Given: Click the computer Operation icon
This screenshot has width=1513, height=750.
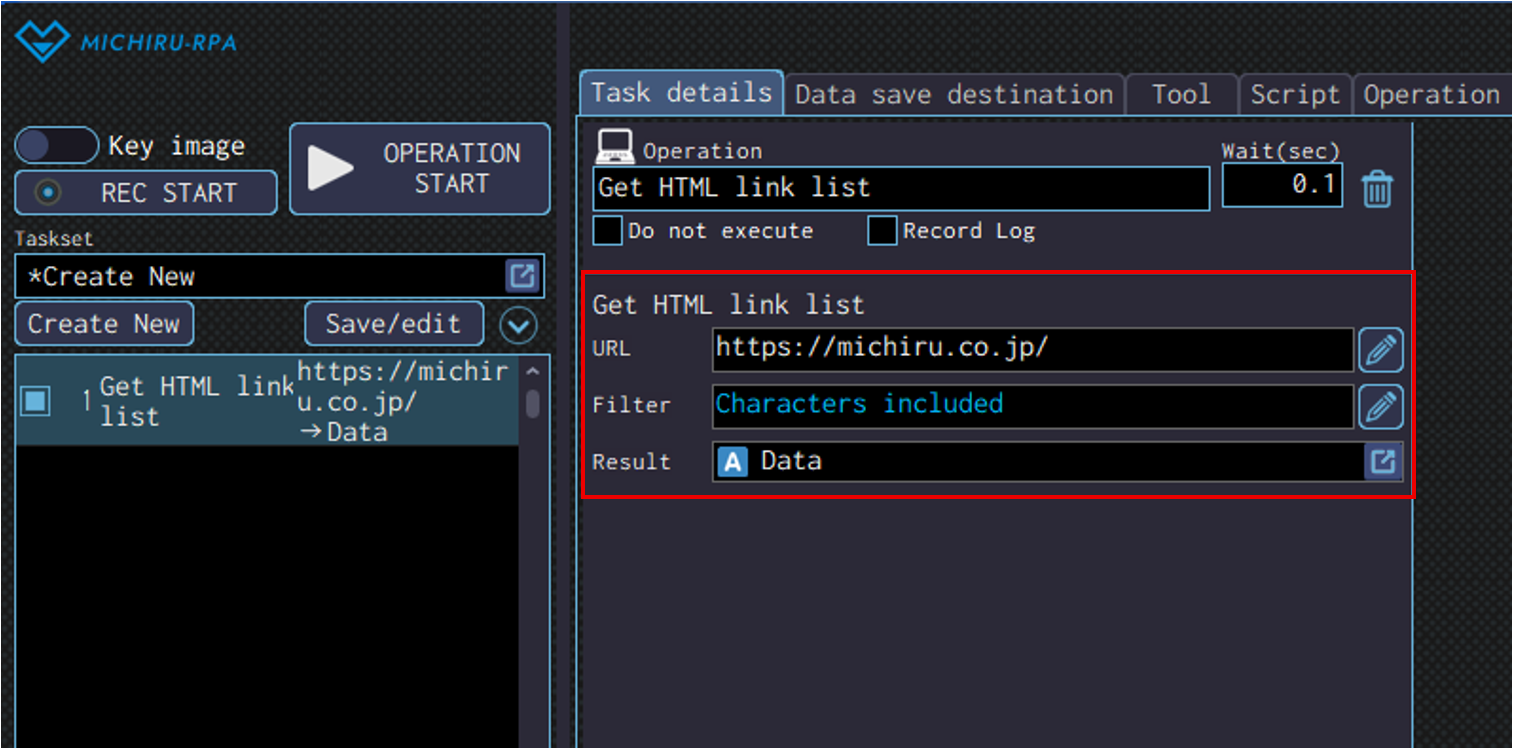Looking at the screenshot, I should pos(614,148).
